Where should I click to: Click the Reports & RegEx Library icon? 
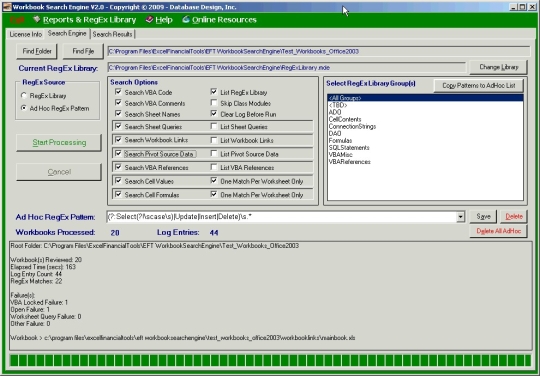(37, 19)
